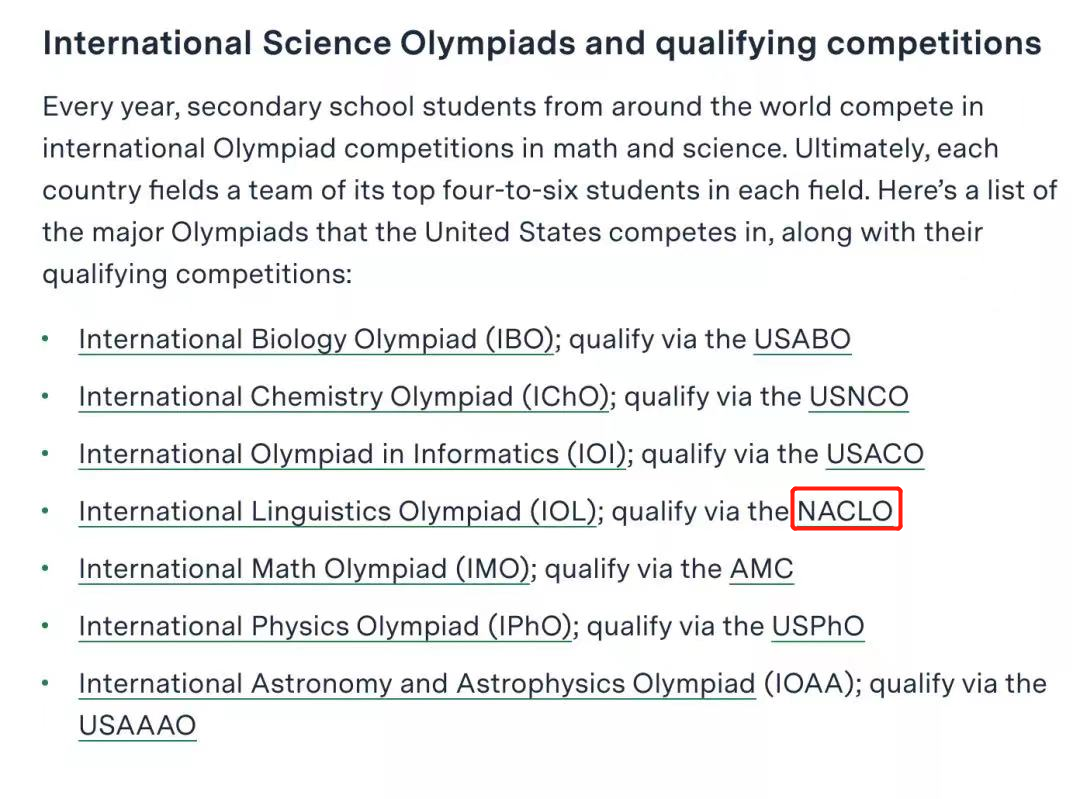Open the International Astronomy and Astrophysics Olympiad link
The image size is (1080, 799).
click(417, 684)
